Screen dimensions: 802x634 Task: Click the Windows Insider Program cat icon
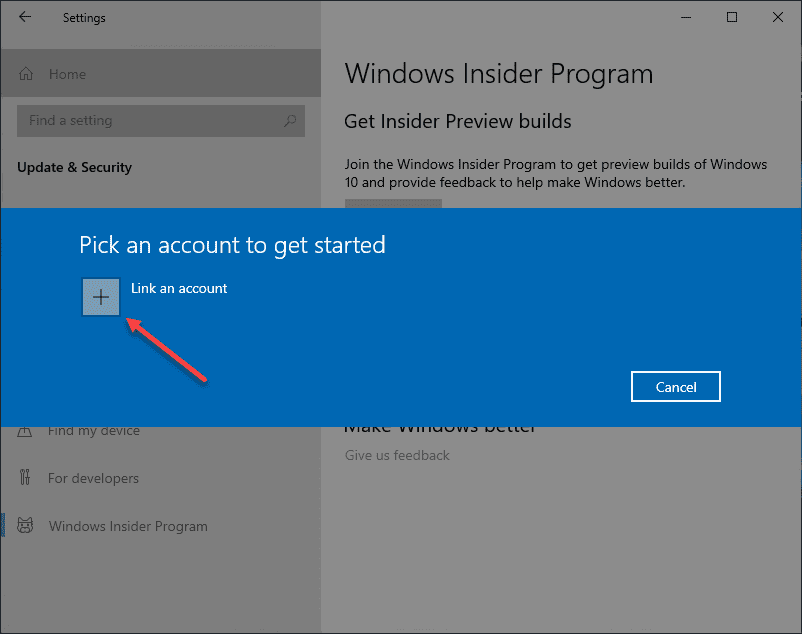(x=25, y=526)
